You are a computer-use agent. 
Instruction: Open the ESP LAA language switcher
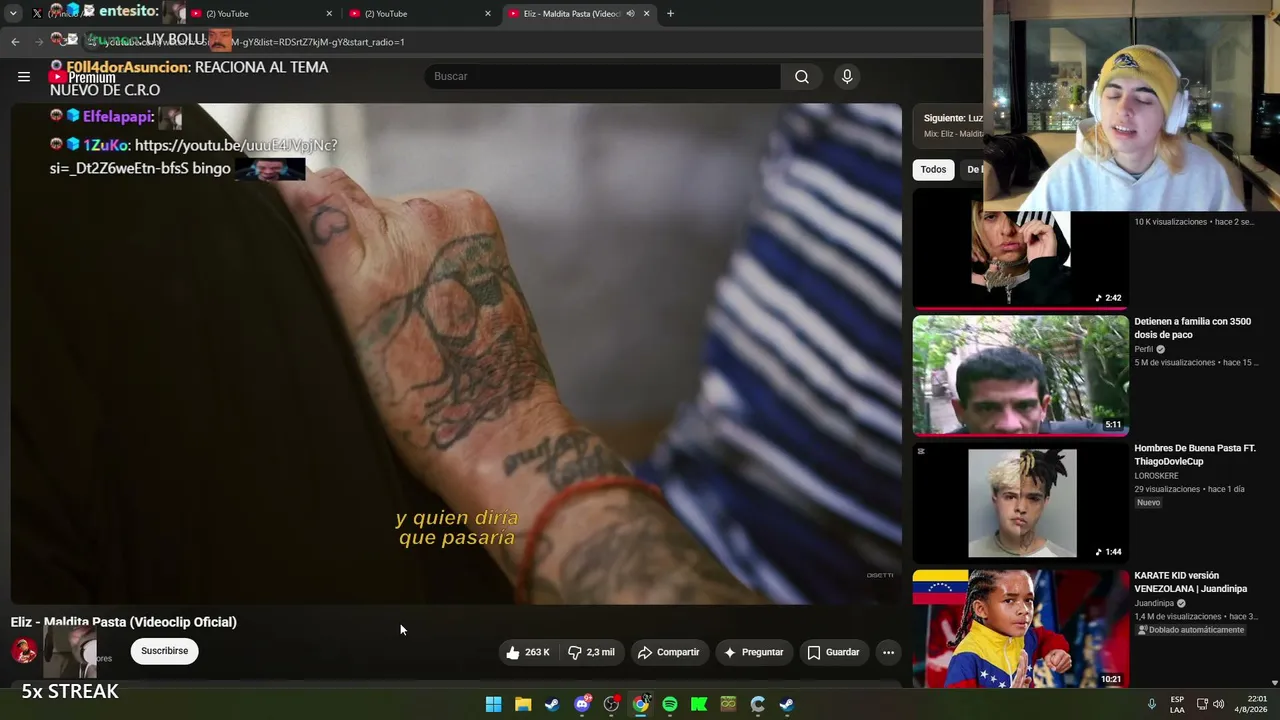coord(1177,704)
